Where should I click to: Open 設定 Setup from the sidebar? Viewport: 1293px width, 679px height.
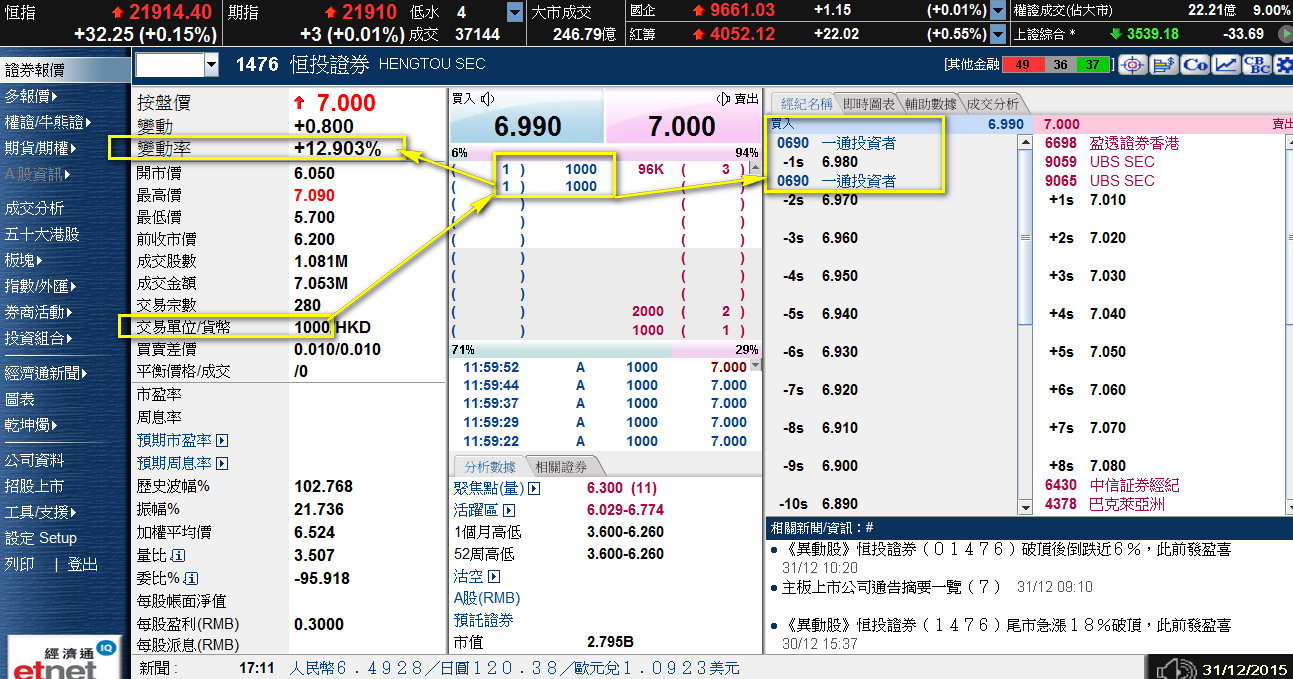tap(41, 538)
